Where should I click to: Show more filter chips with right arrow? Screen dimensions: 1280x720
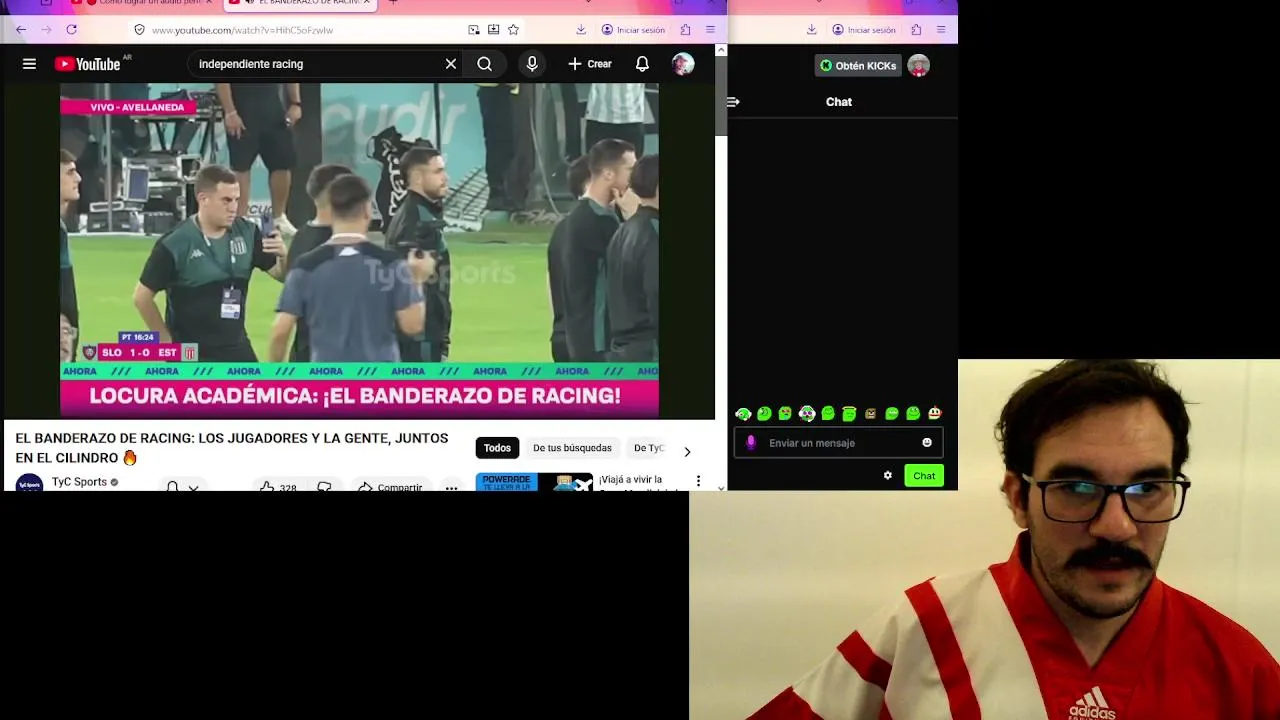[x=687, y=452]
